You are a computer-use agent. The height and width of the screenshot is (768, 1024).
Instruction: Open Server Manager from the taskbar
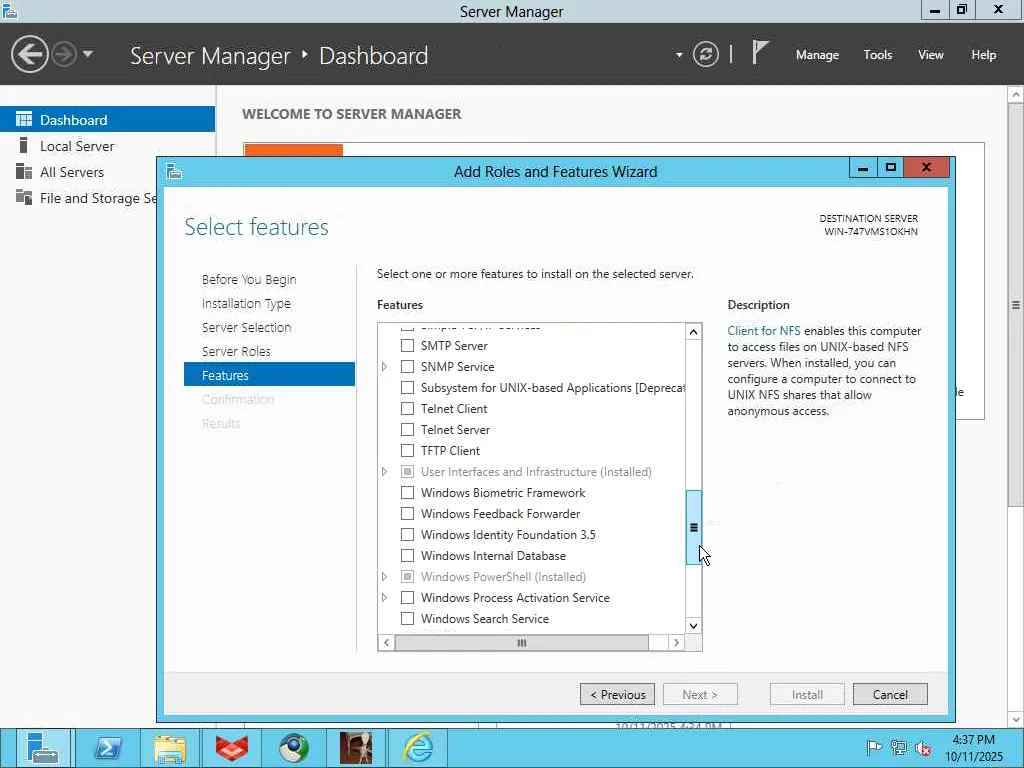point(42,748)
